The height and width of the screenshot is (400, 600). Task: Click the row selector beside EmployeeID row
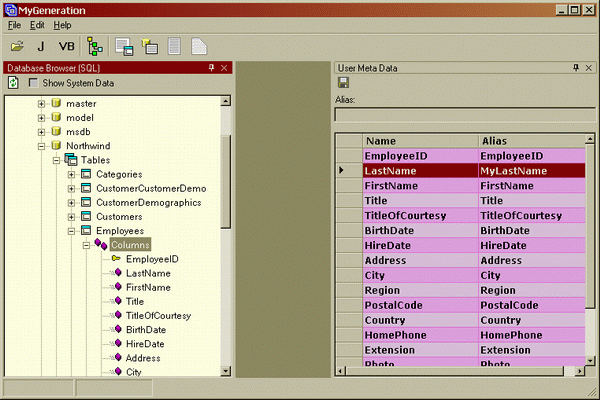pyautogui.click(x=349, y=156)
